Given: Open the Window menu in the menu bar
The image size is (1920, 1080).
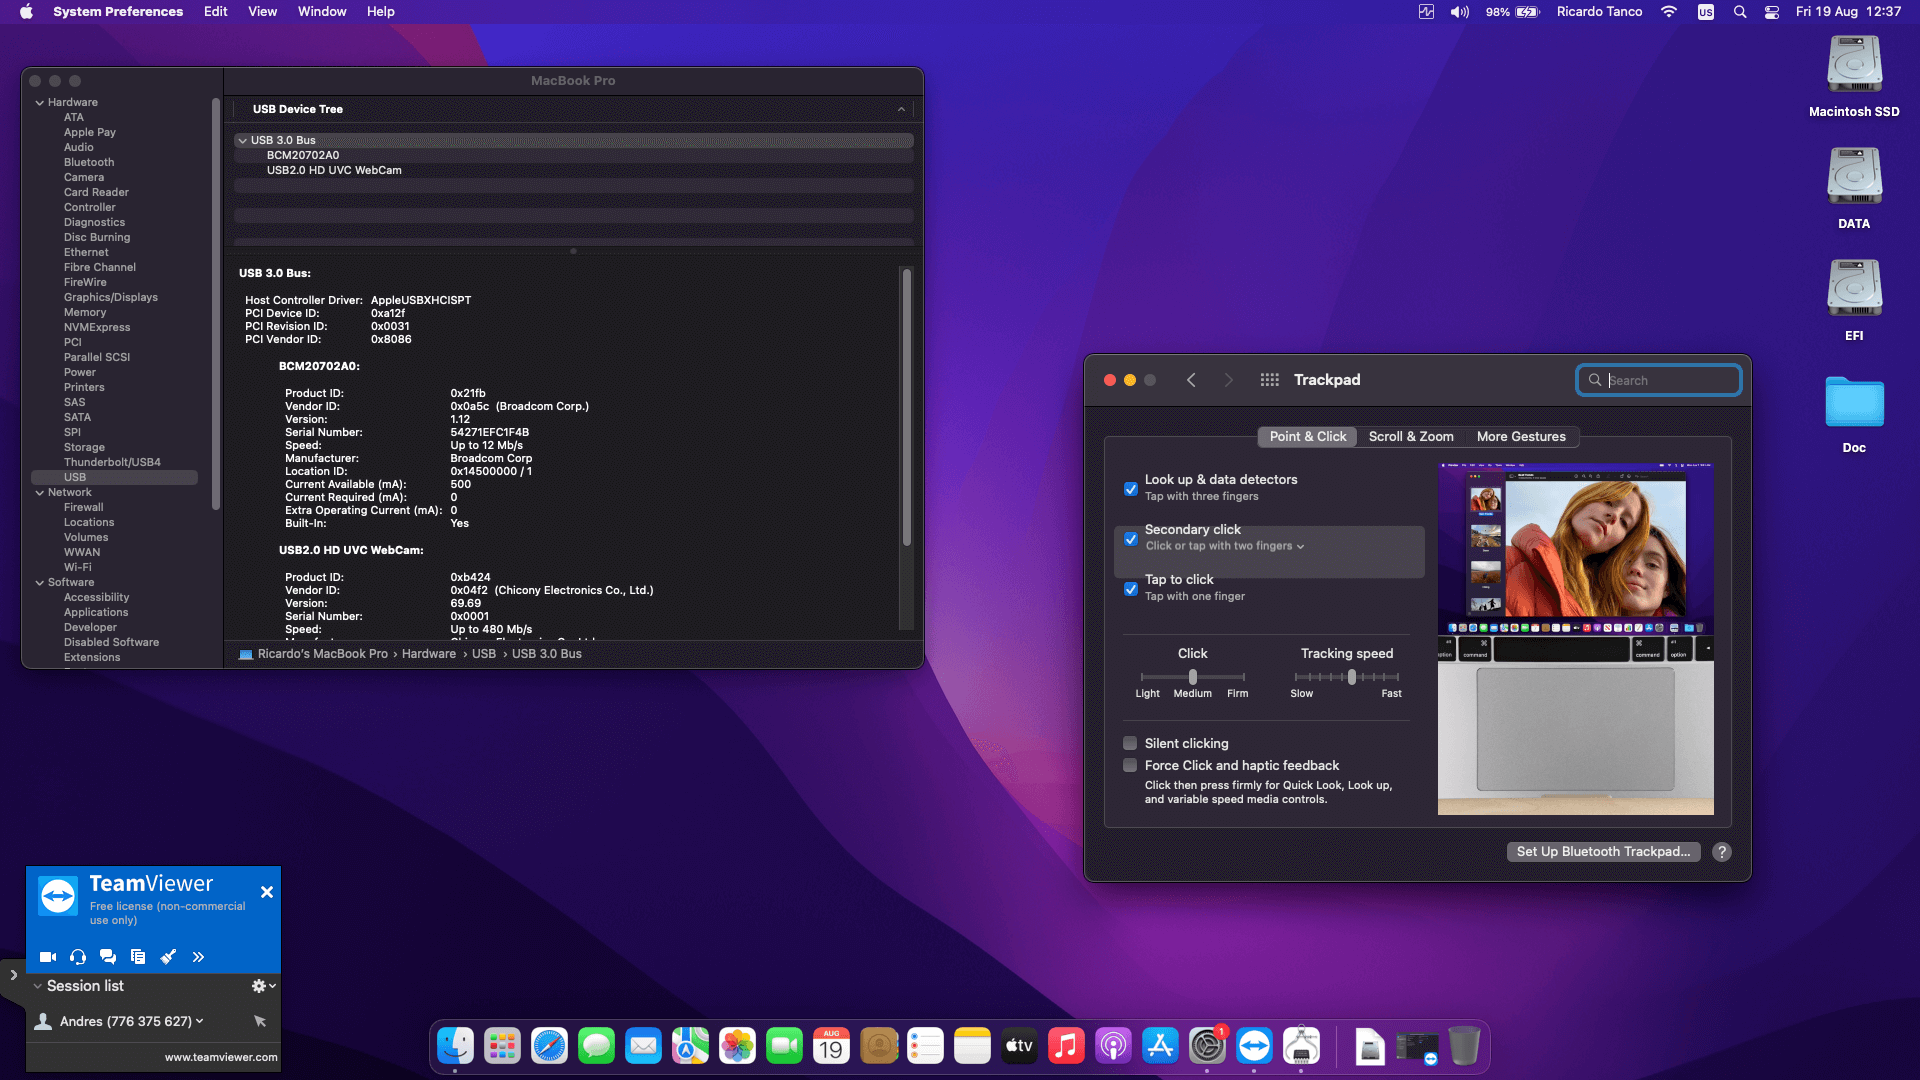Looking at the screenshot, I should point(321,11).
